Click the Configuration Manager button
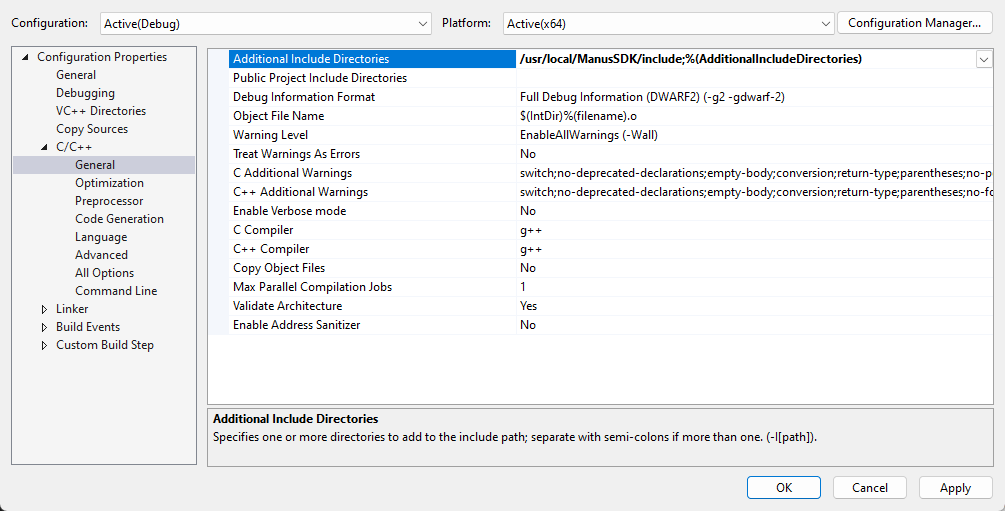The width and height of the screenshot is (1005, 511). click(914, 23)
